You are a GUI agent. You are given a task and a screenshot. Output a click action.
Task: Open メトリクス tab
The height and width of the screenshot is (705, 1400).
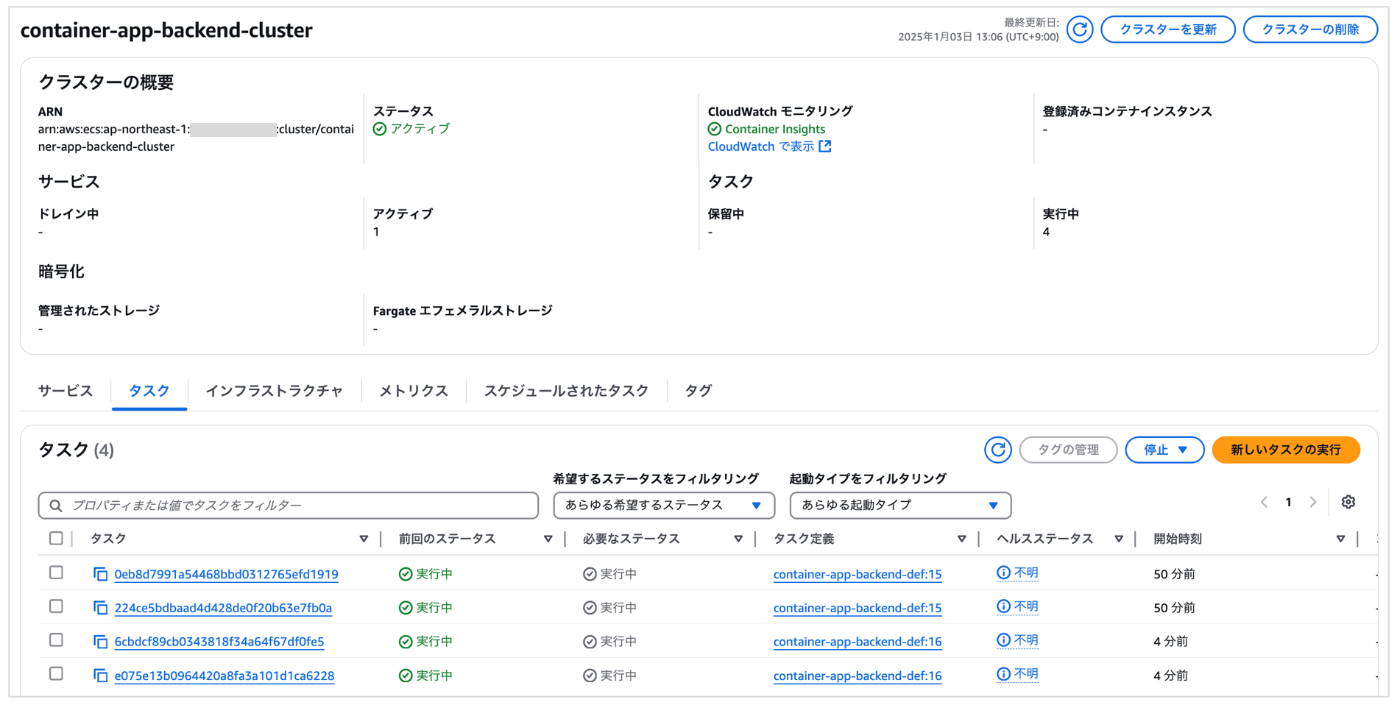coord(414,391)
